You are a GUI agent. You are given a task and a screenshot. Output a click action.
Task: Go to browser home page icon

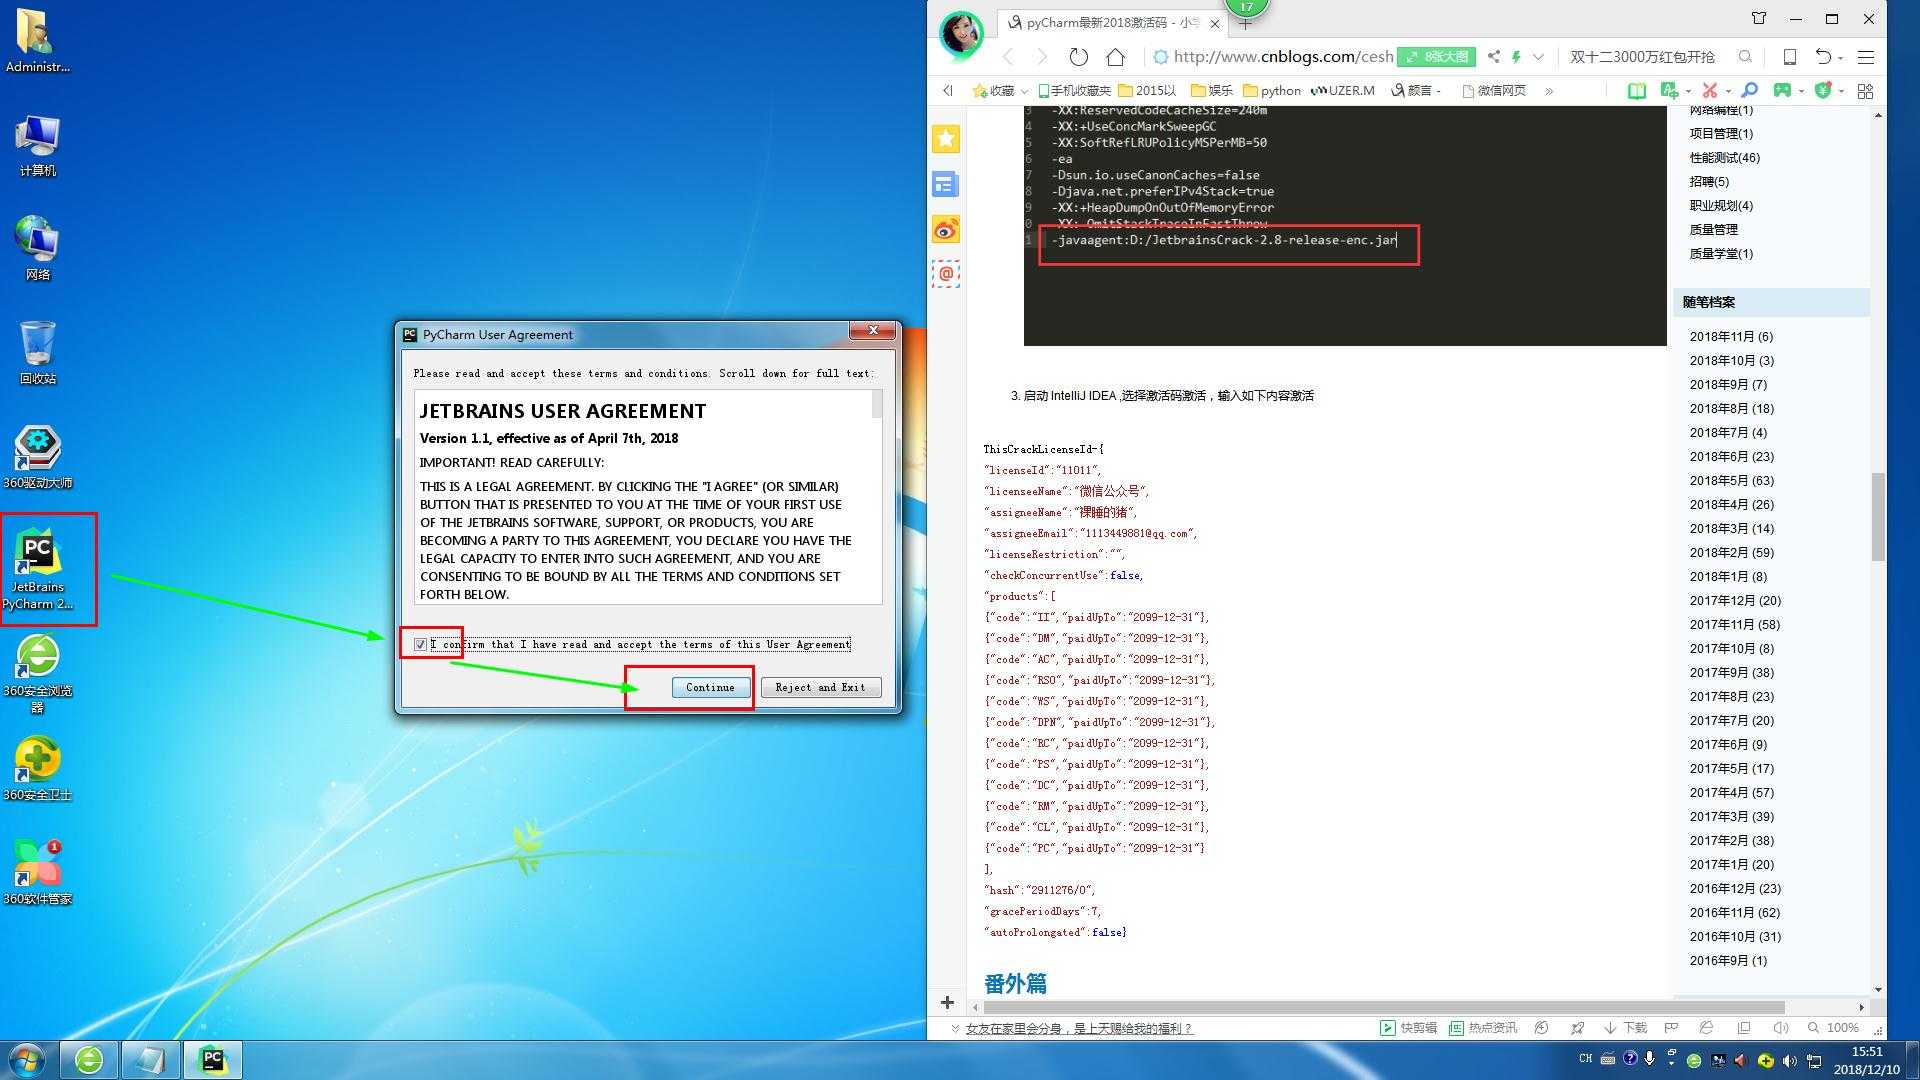[1115, 57]
